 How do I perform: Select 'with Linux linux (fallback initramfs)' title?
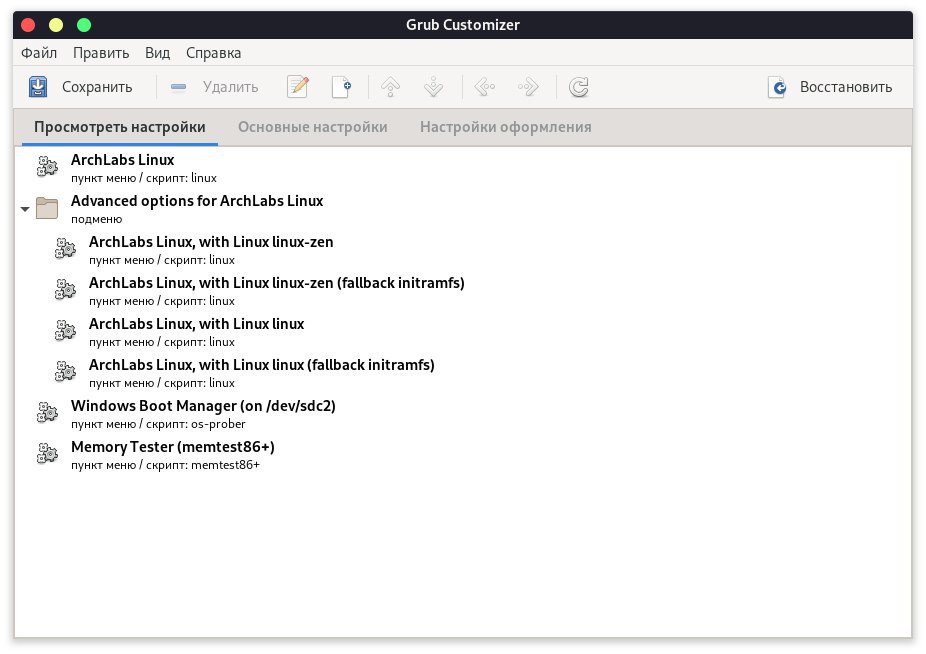(262, 365)
